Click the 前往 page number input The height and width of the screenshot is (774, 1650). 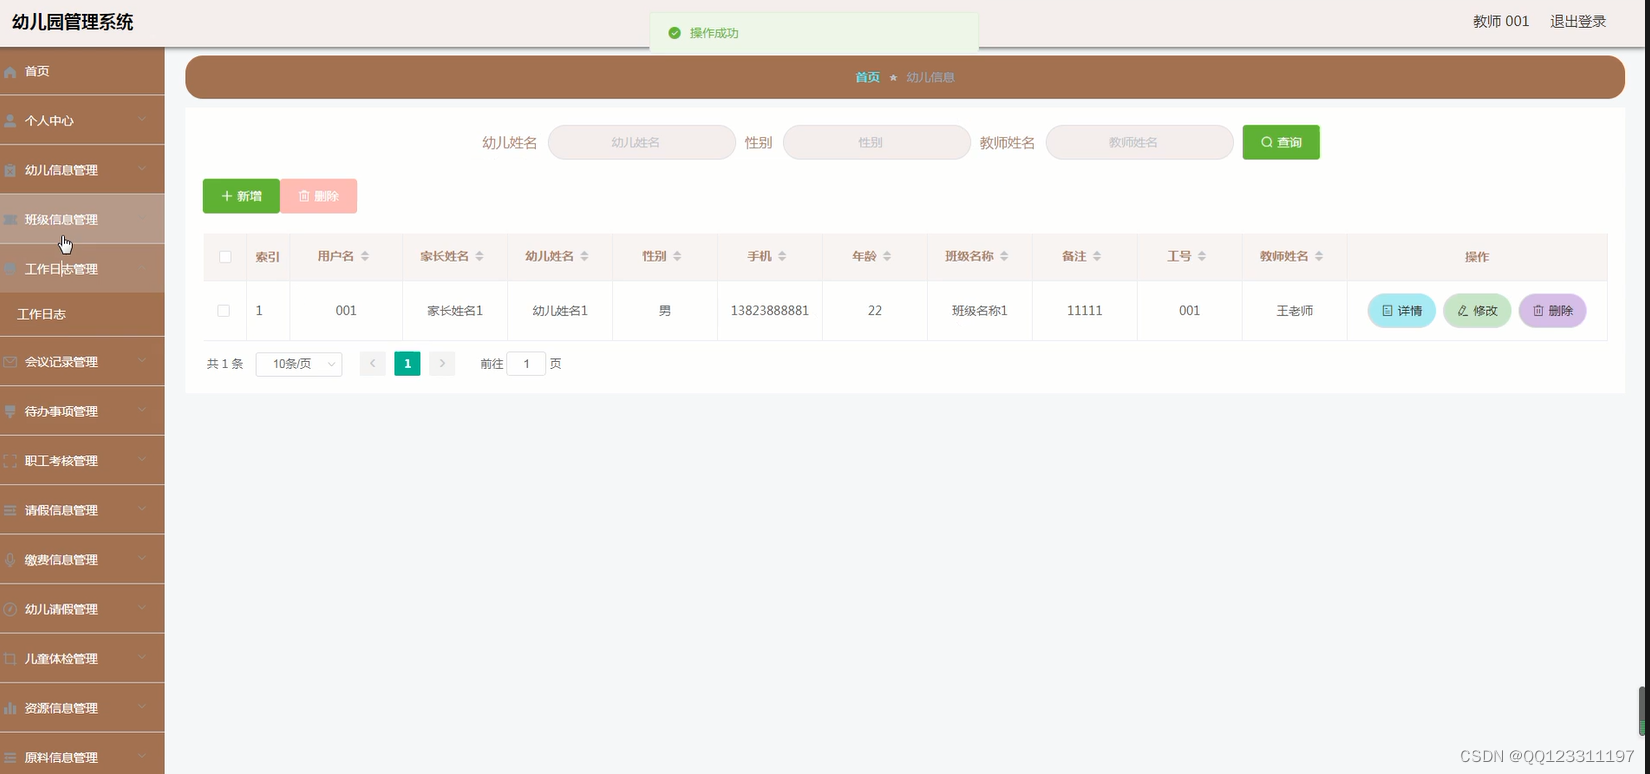(x=526, y=364)
